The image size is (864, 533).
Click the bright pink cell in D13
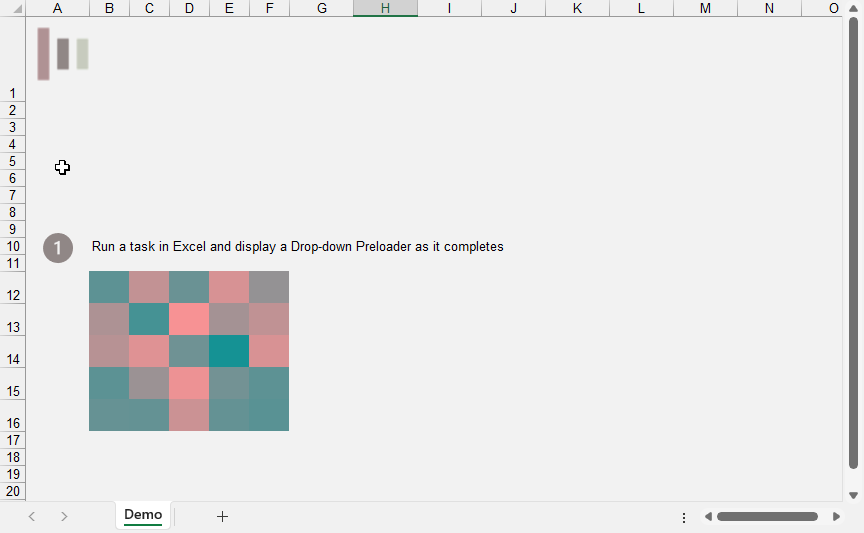click(x=189, y=319)
